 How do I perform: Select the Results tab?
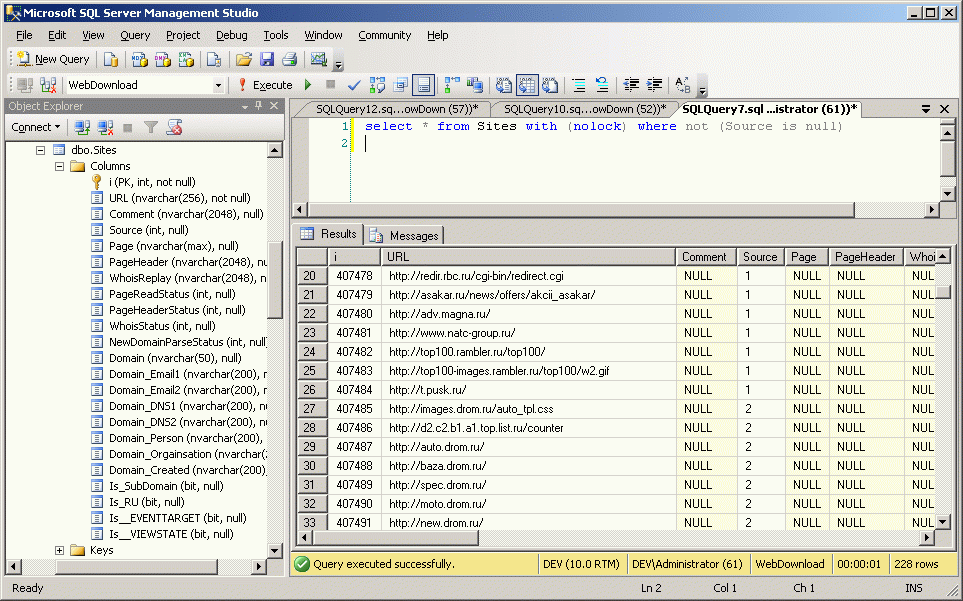329,234
